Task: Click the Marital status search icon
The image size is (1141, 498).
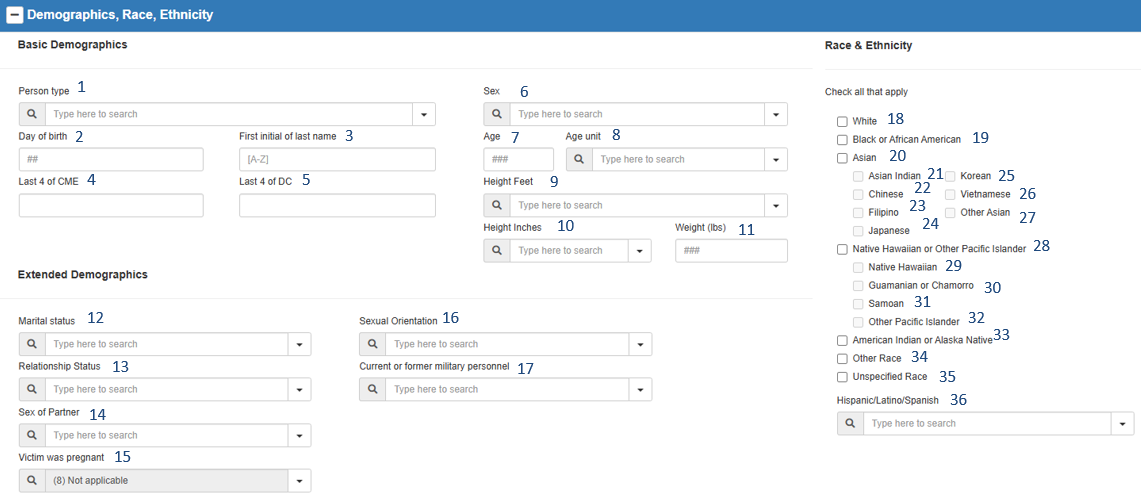Action: pyautogui.click(x=31, y=344)
